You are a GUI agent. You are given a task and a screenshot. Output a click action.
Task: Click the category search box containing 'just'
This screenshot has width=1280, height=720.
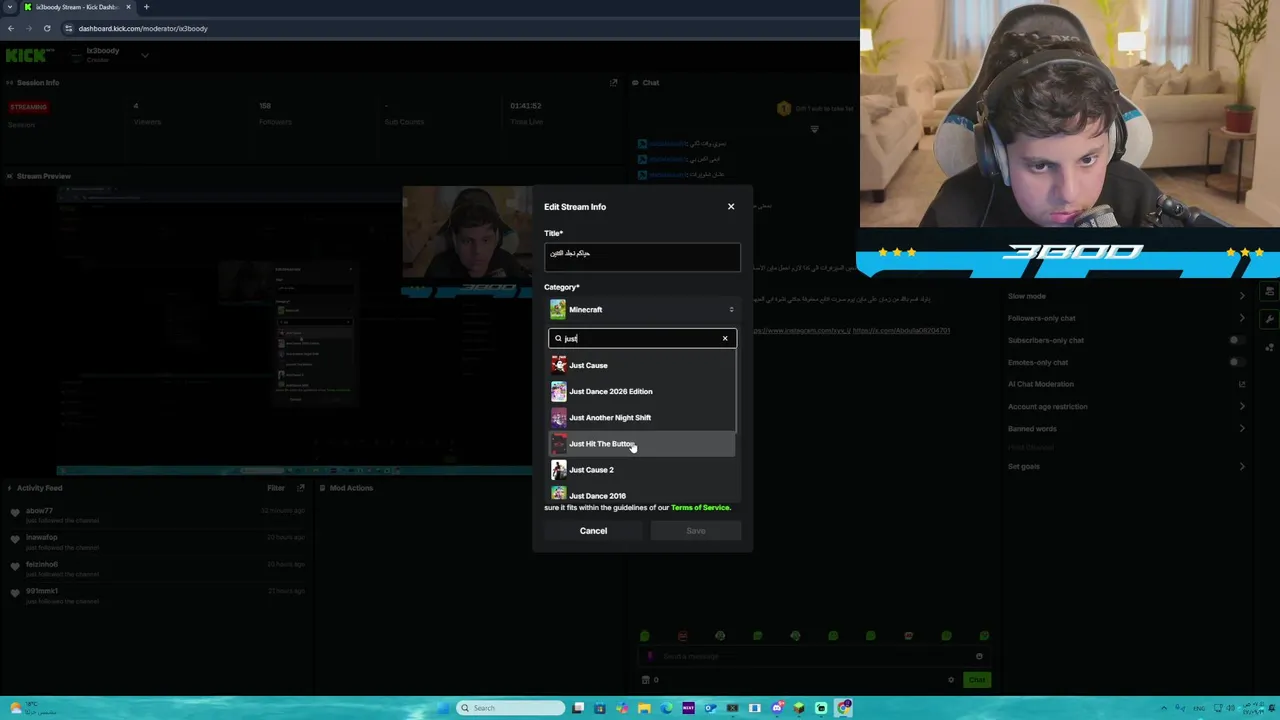click(x=642, y=338)
